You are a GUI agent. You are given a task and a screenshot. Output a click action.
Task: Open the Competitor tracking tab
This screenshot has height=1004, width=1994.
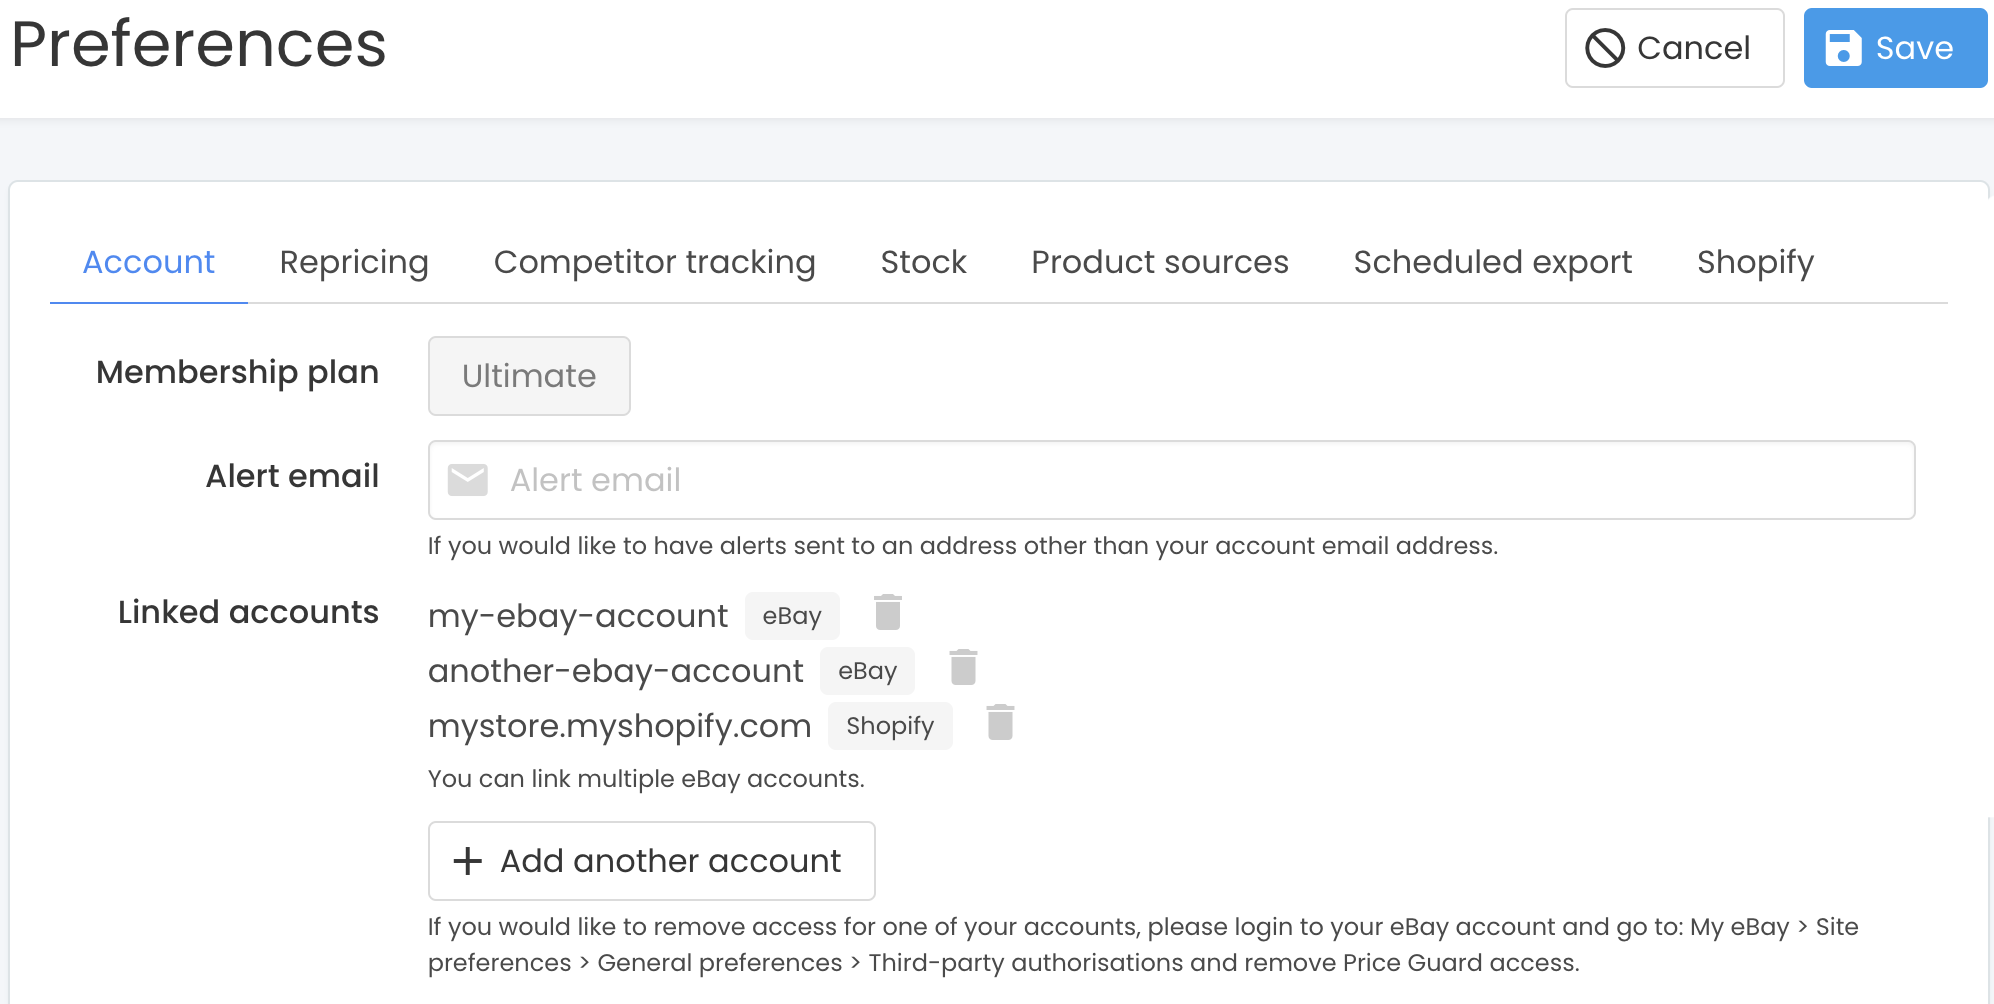coord(655,262)
